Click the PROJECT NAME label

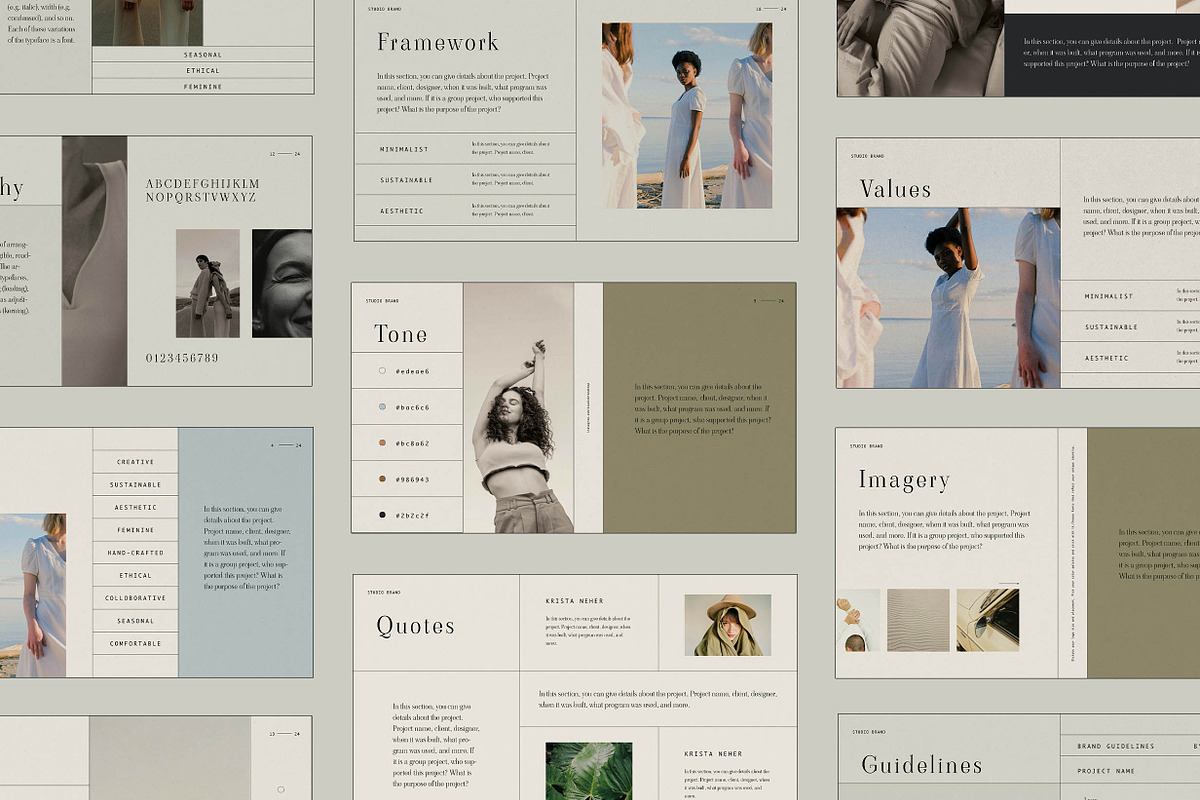click(x=1106, y=771)
